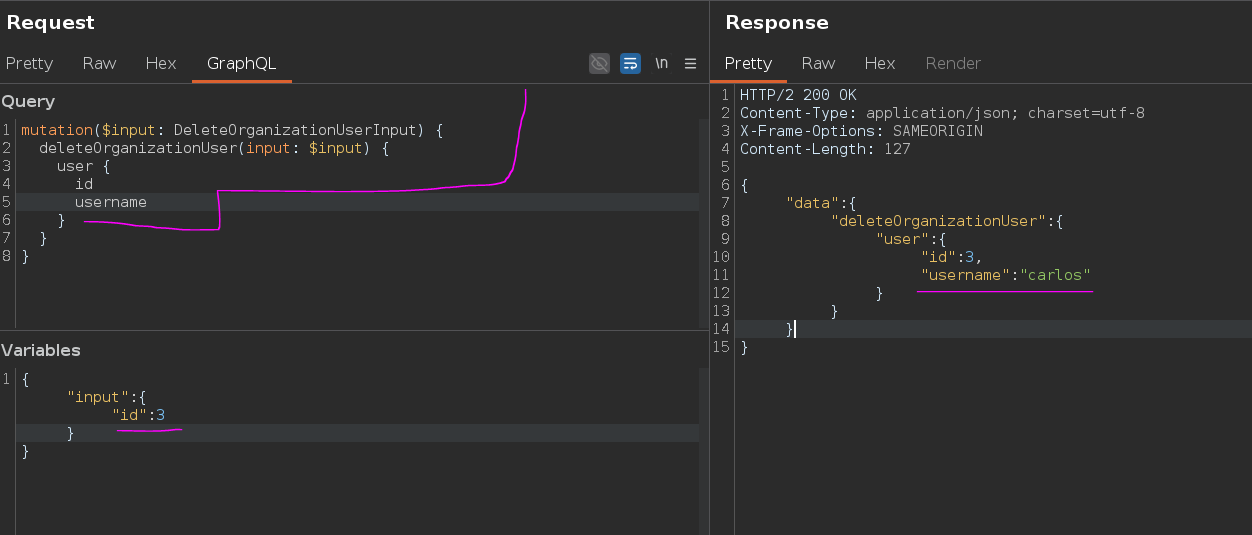Open the Request Hex tab

pos(161,63)
